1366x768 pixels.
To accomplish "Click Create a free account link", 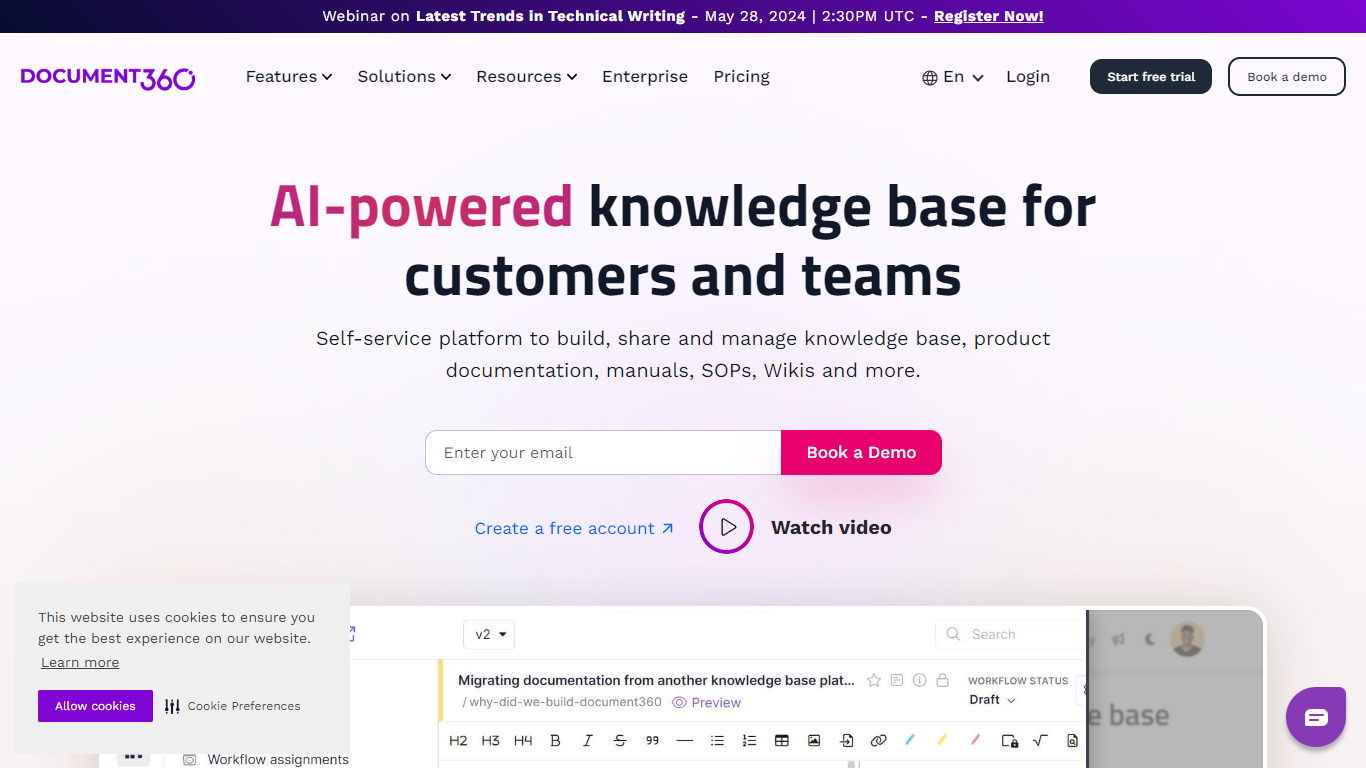I will pos(574,528).
